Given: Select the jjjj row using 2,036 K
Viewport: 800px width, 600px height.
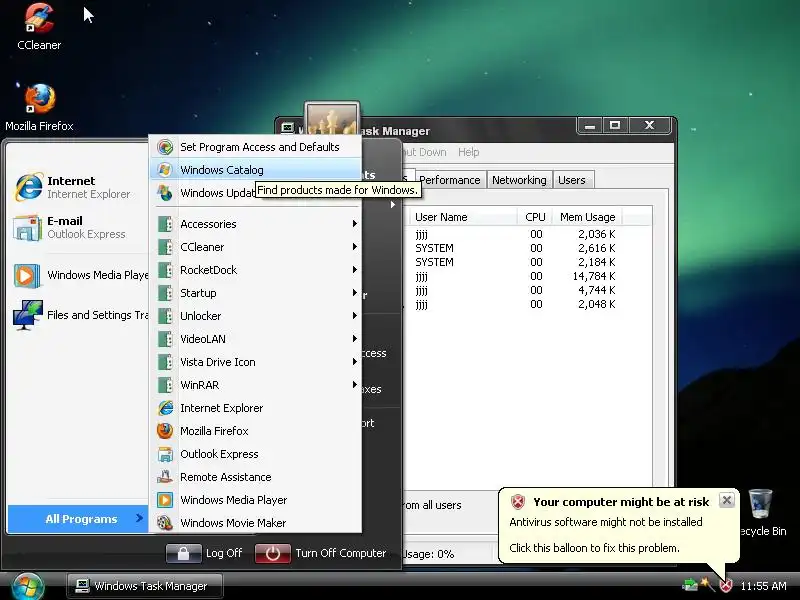Looking at the screenshot, I should point(528,234).
